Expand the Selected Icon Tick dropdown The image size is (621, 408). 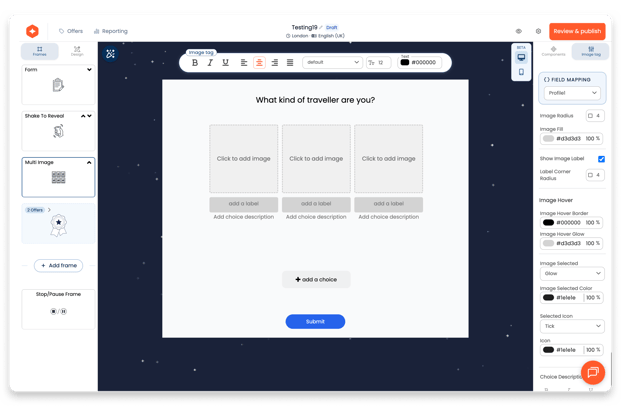(572, 326)
